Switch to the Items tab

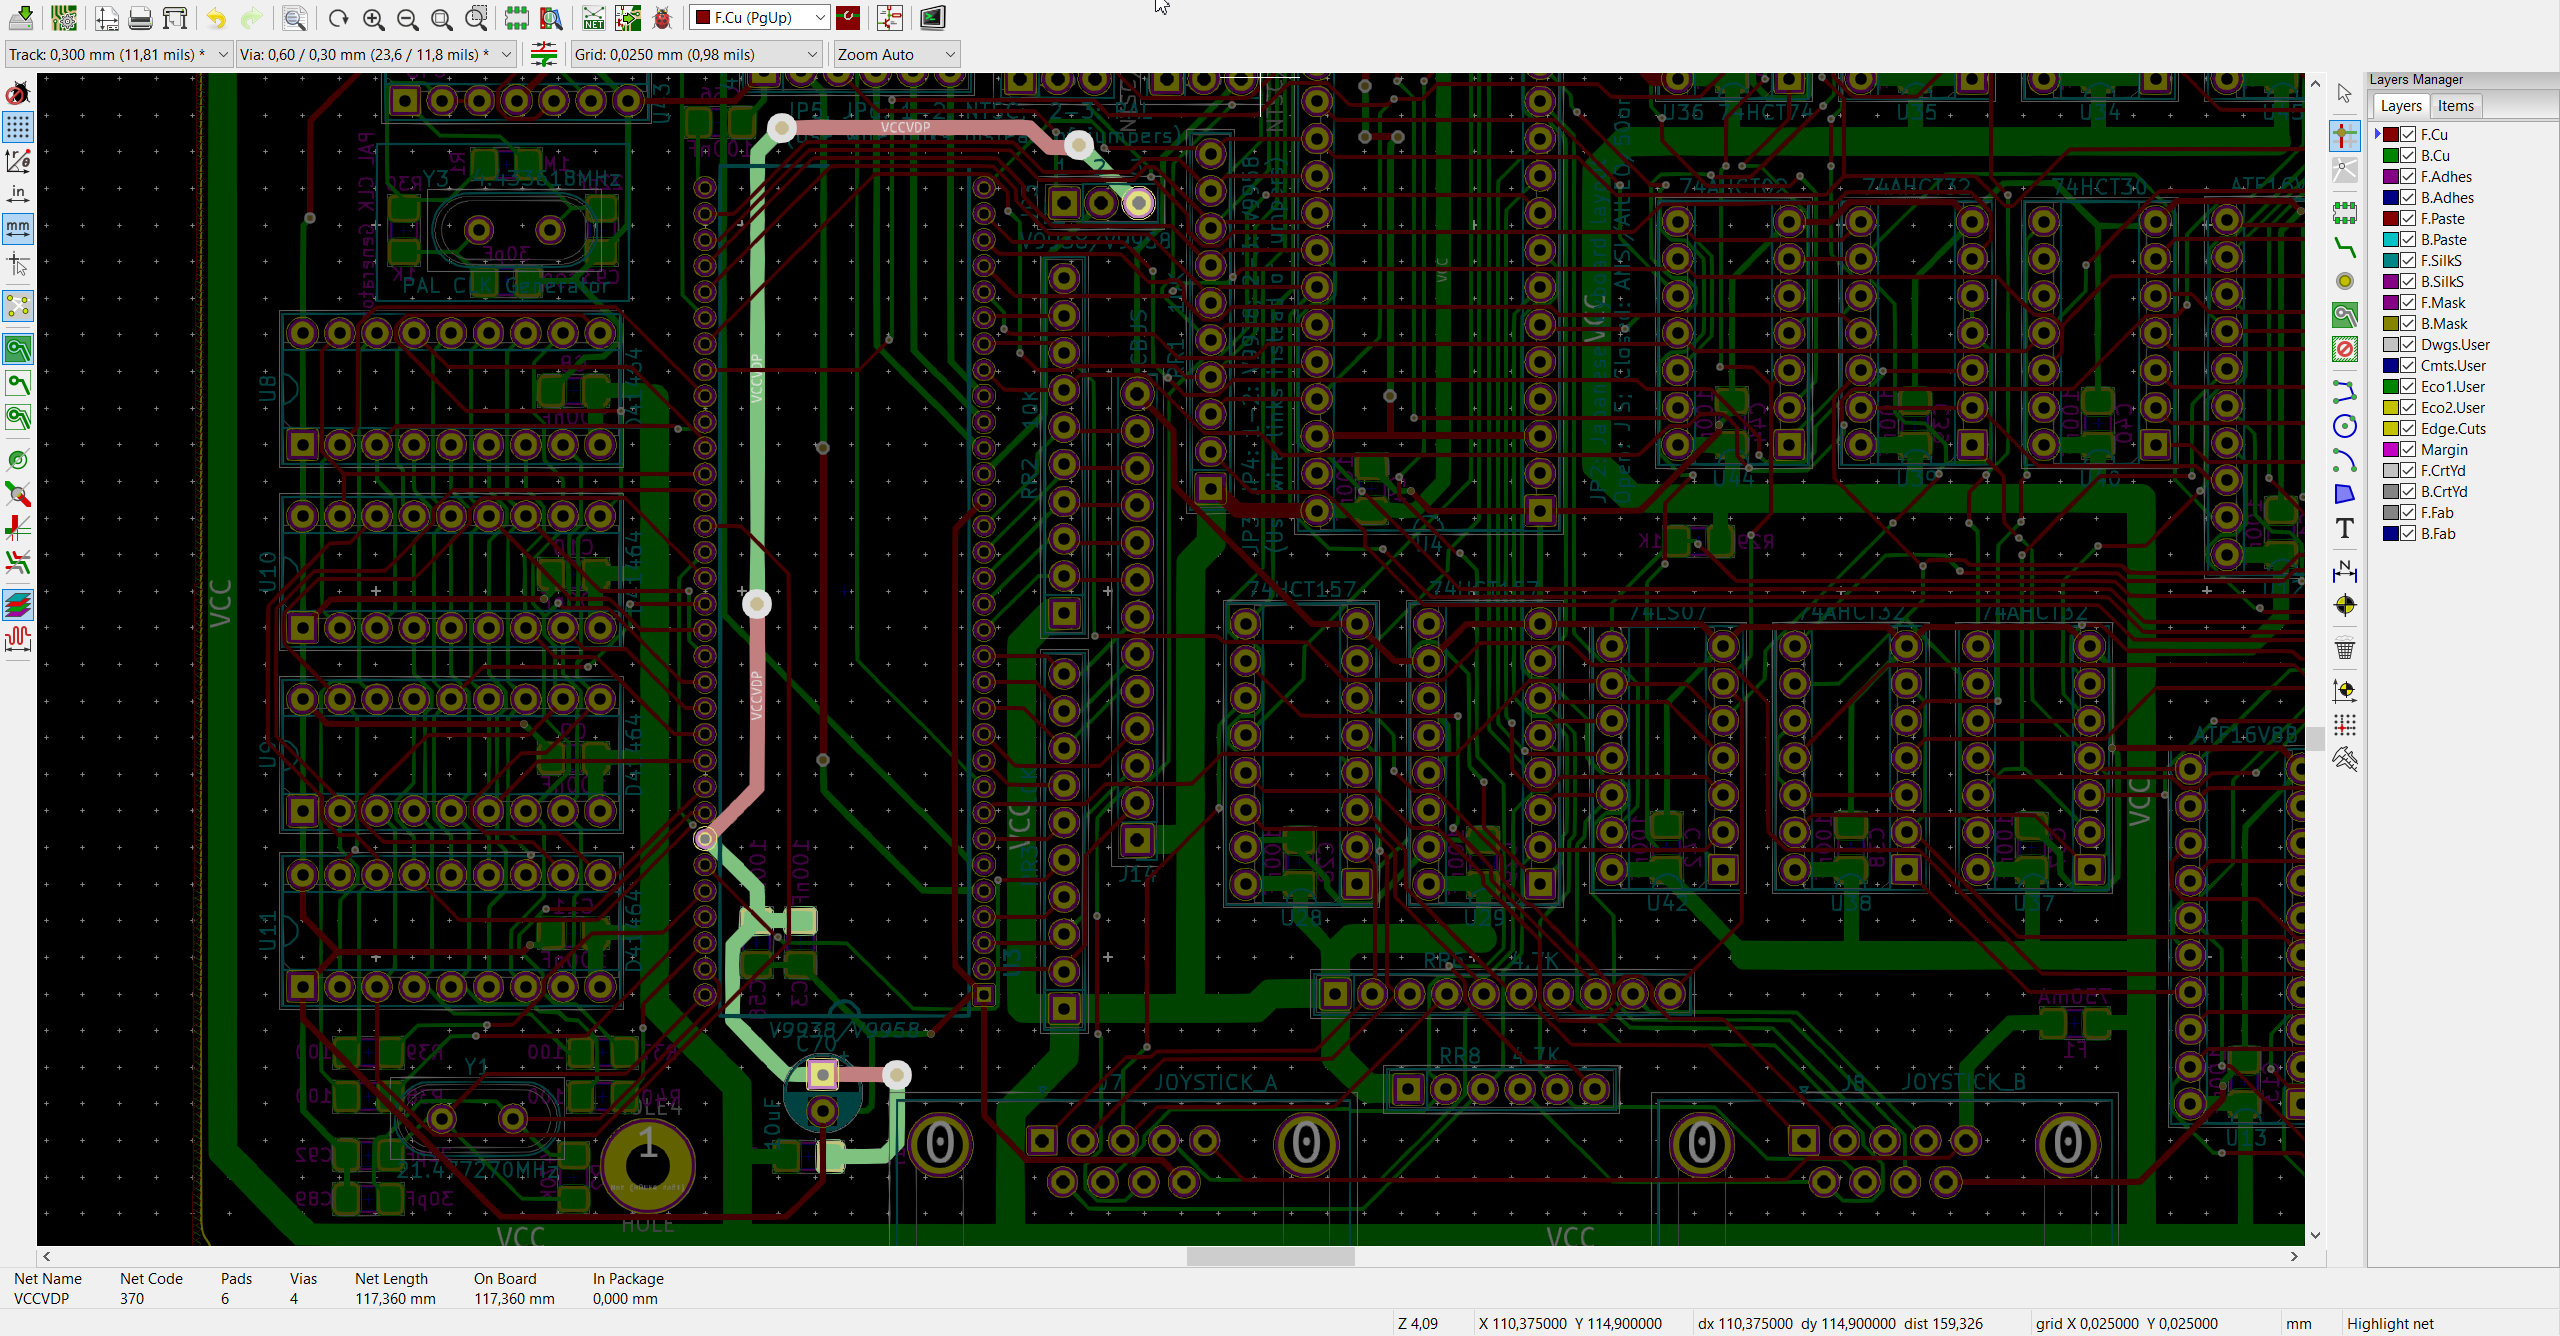click(2455, 106)
